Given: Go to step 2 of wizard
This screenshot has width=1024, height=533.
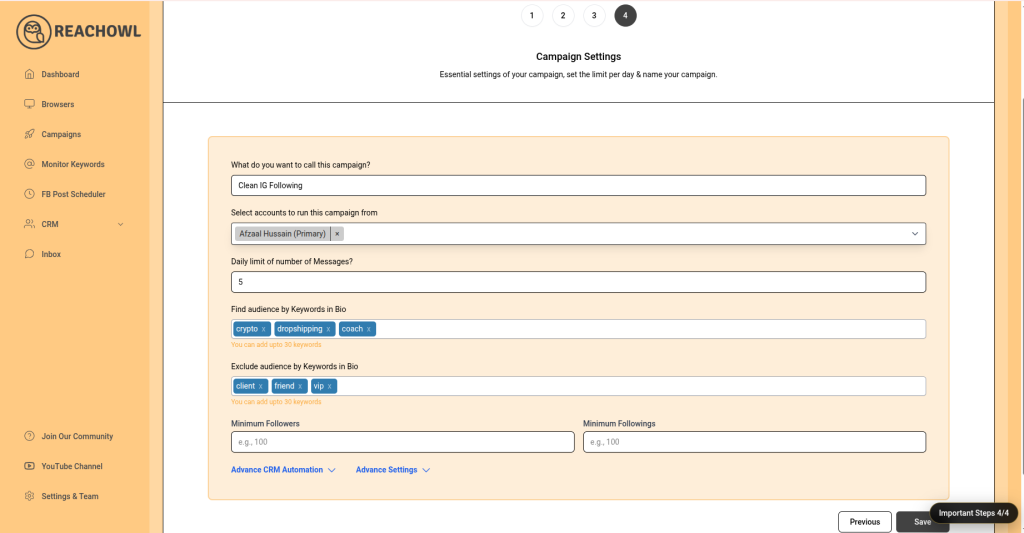Looking at the screenshot, I should (x=563, y=15).
